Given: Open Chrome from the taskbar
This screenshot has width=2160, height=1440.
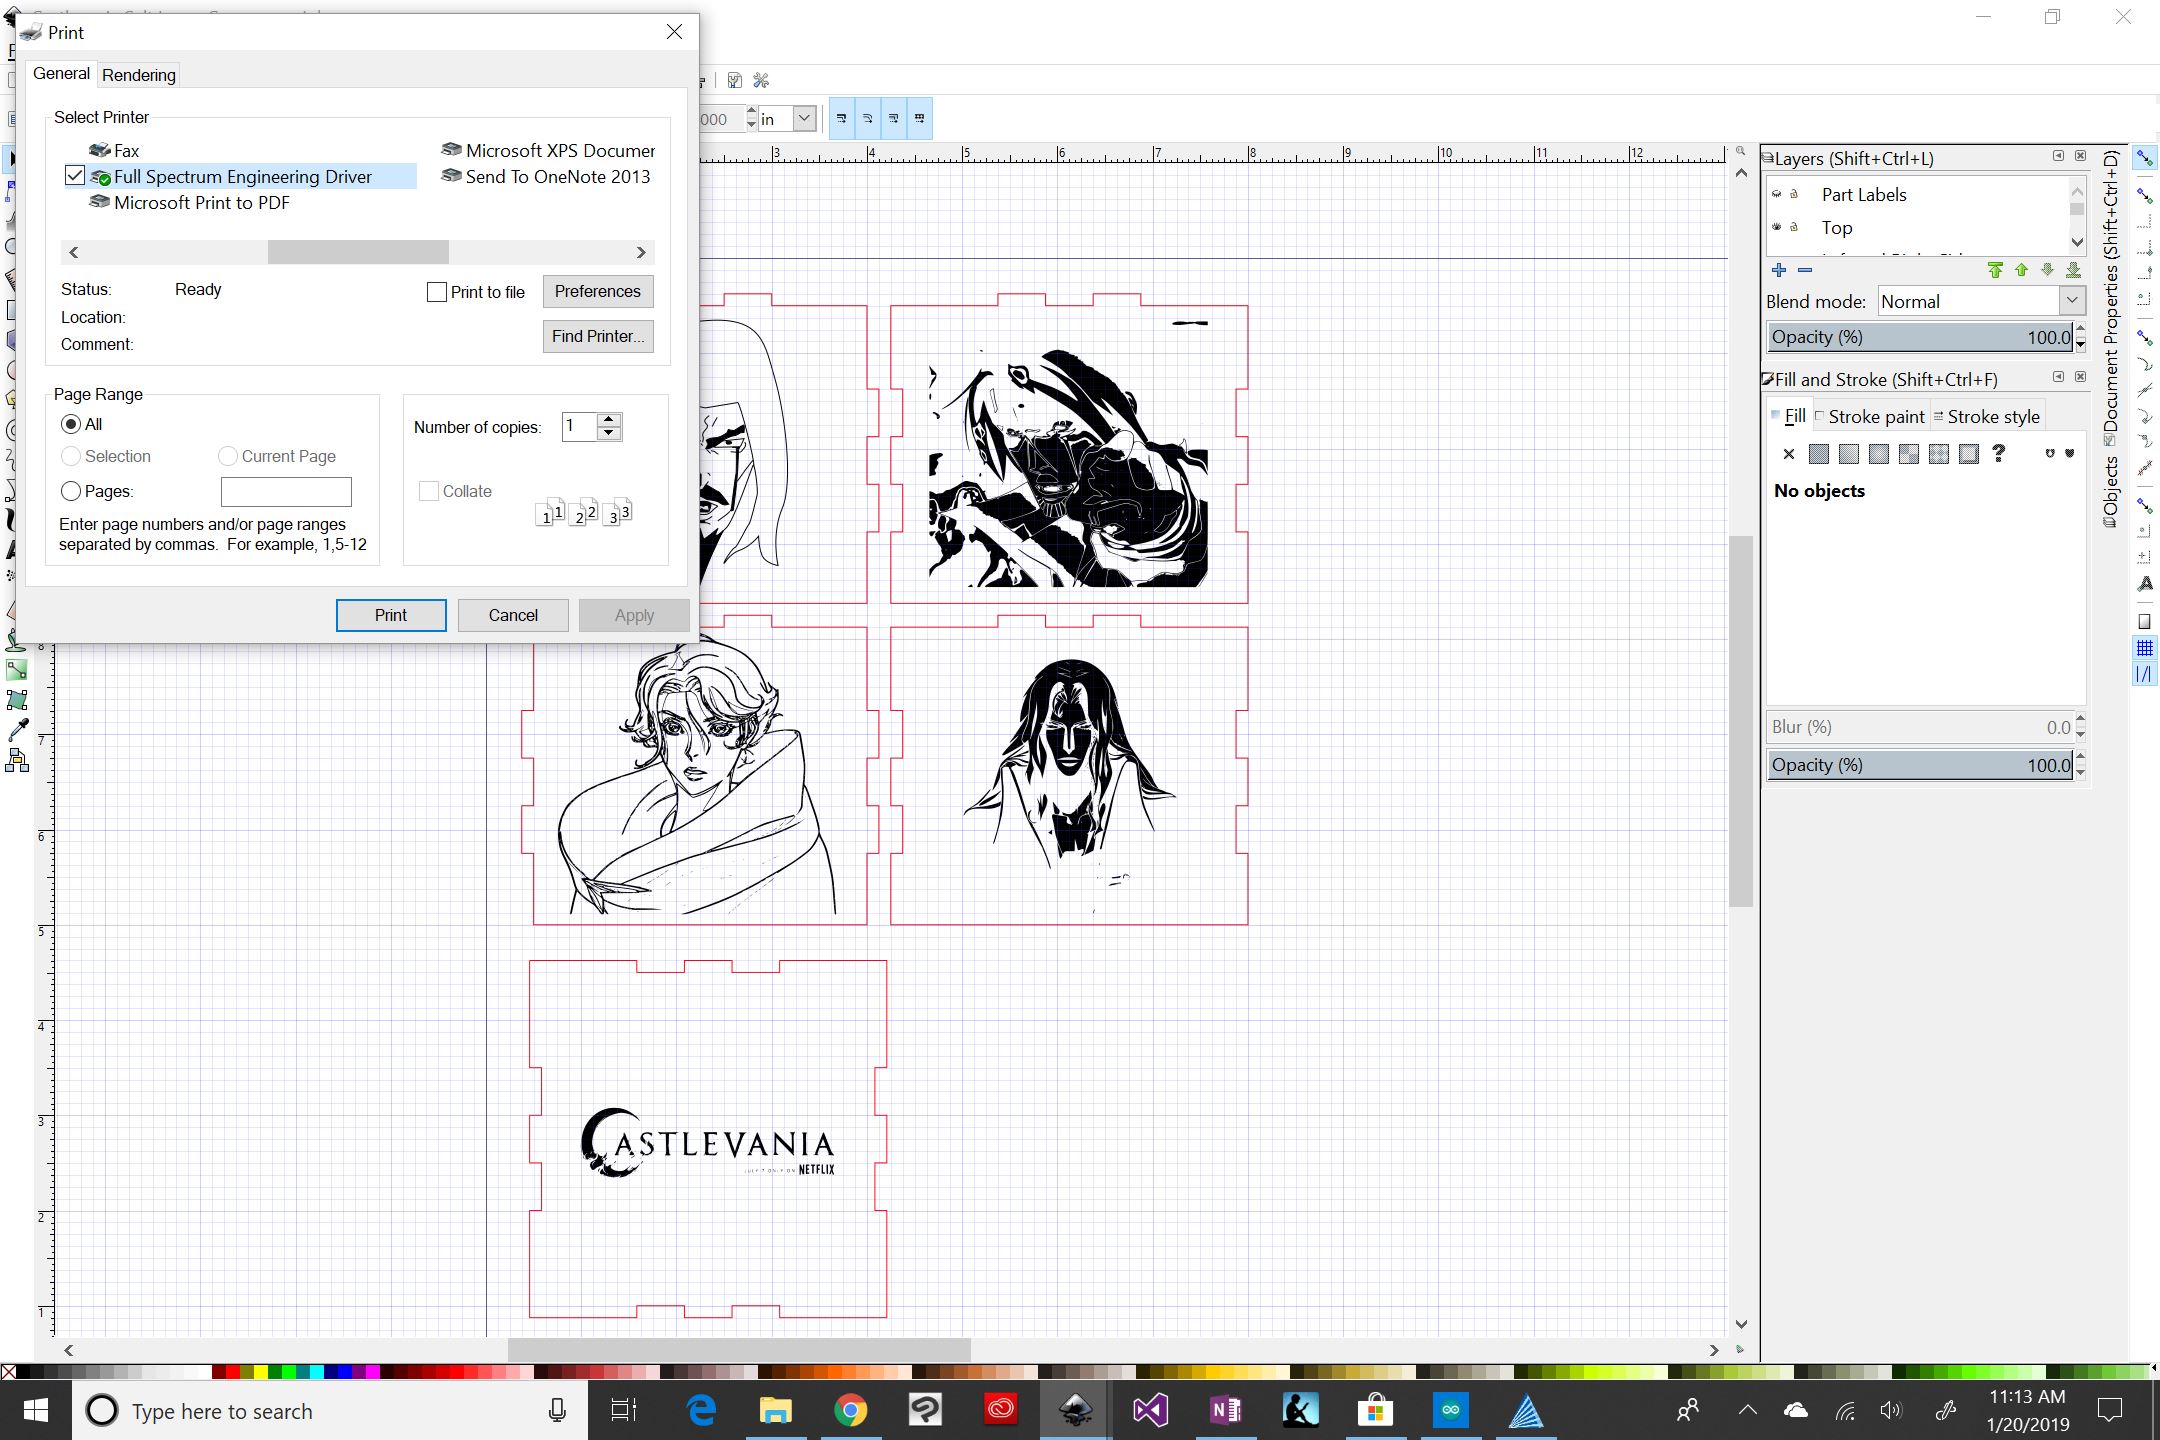Looking at the screenshot, I should pyautogui.click(x=851, y=1410).
